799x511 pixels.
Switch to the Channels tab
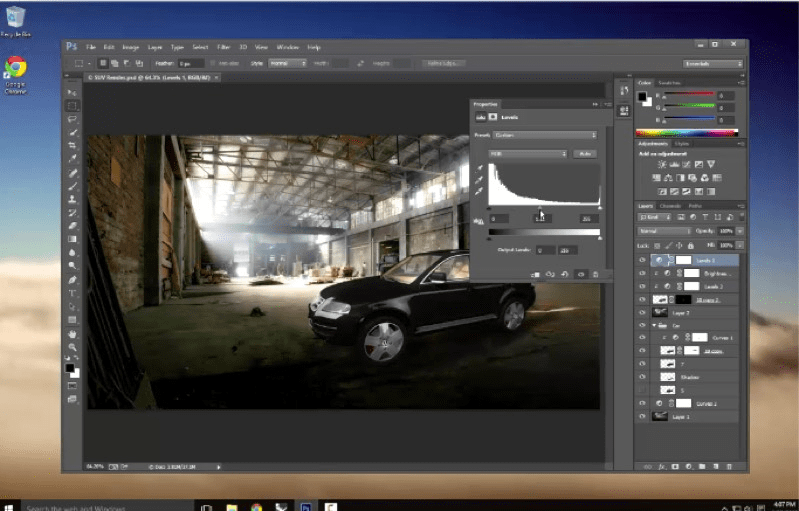[x=670, y=206]
